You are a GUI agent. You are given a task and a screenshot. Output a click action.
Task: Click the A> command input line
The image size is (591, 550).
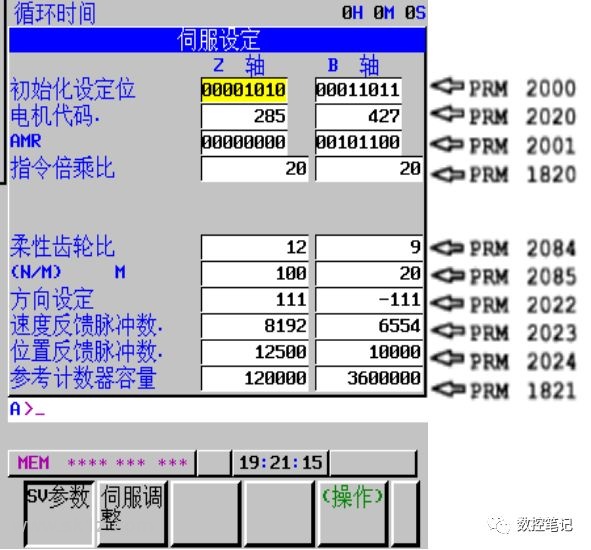218,409
